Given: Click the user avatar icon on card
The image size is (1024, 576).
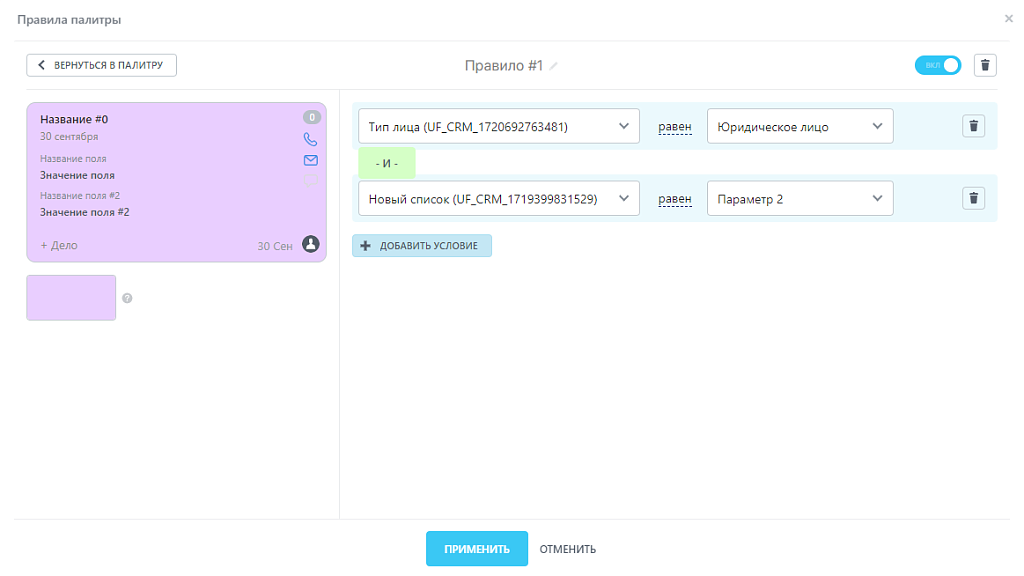Looking at the screenshot, I should click(310, 244).
